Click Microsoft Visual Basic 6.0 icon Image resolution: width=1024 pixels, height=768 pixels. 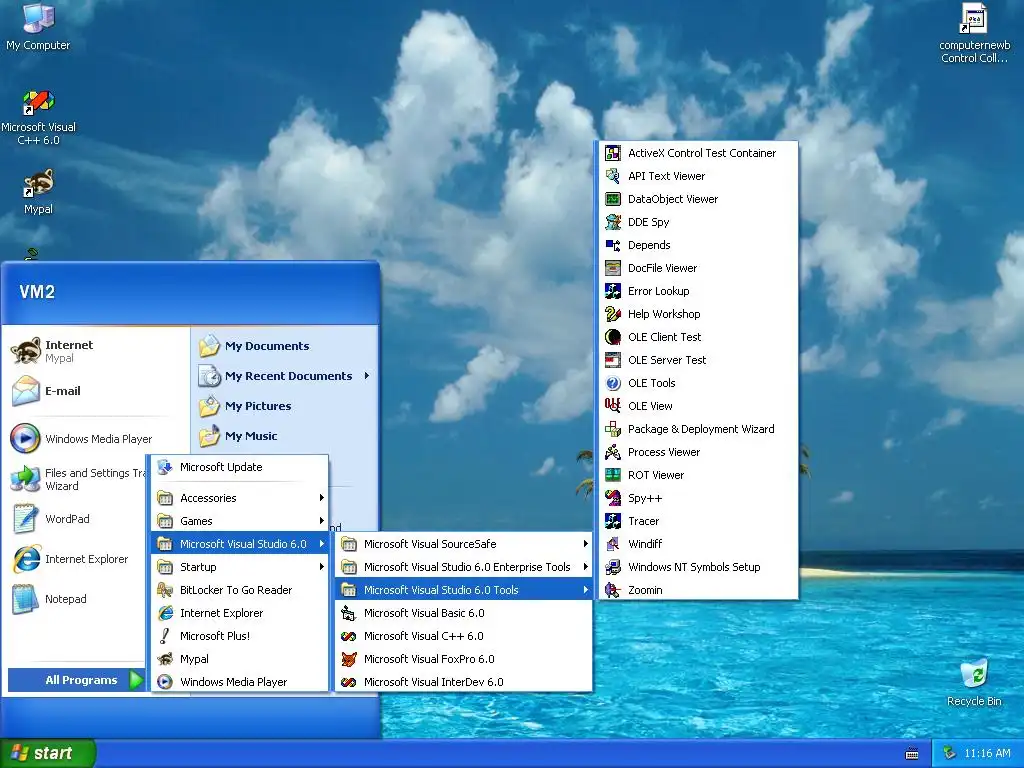tap(349, 613)
